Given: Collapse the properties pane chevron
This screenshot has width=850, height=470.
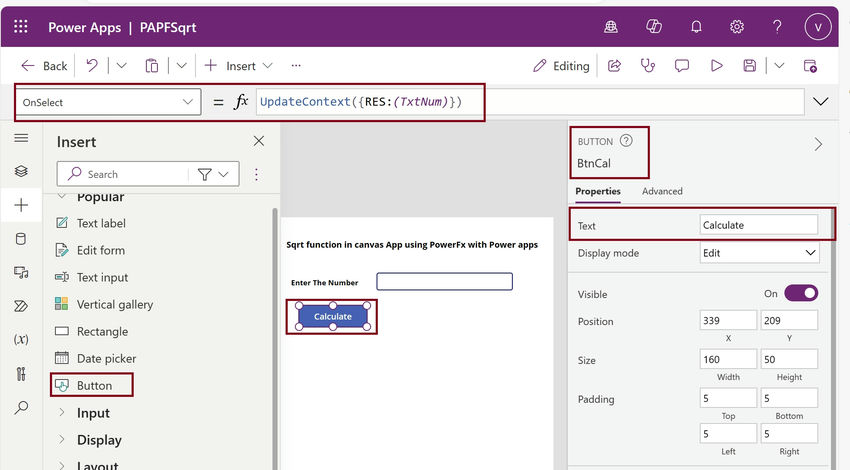Looking at the screenshot, I should (819, 144).
